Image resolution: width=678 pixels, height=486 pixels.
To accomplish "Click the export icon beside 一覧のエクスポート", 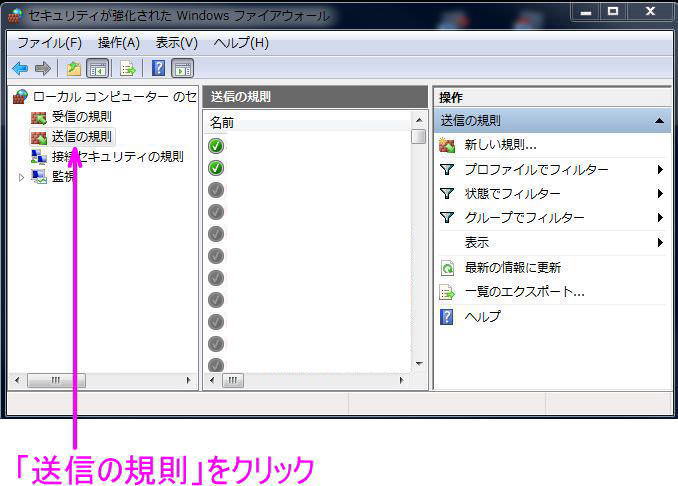I will (x=447, y=292).
